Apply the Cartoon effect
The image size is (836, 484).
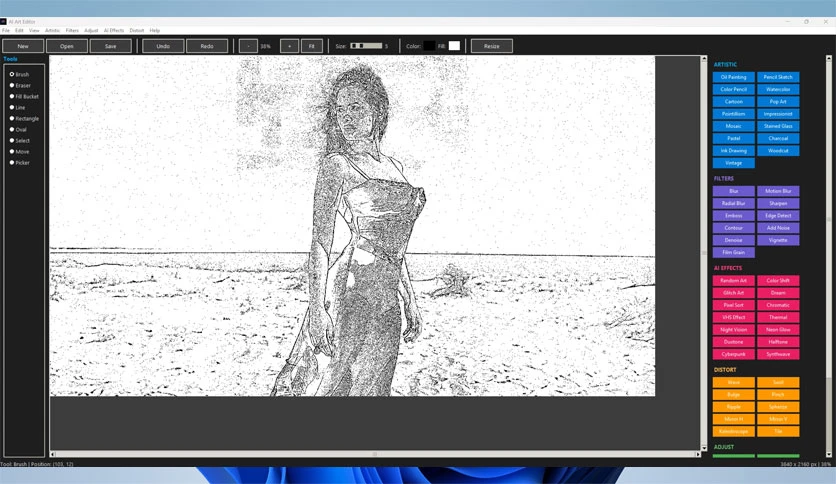click(734, 102)
